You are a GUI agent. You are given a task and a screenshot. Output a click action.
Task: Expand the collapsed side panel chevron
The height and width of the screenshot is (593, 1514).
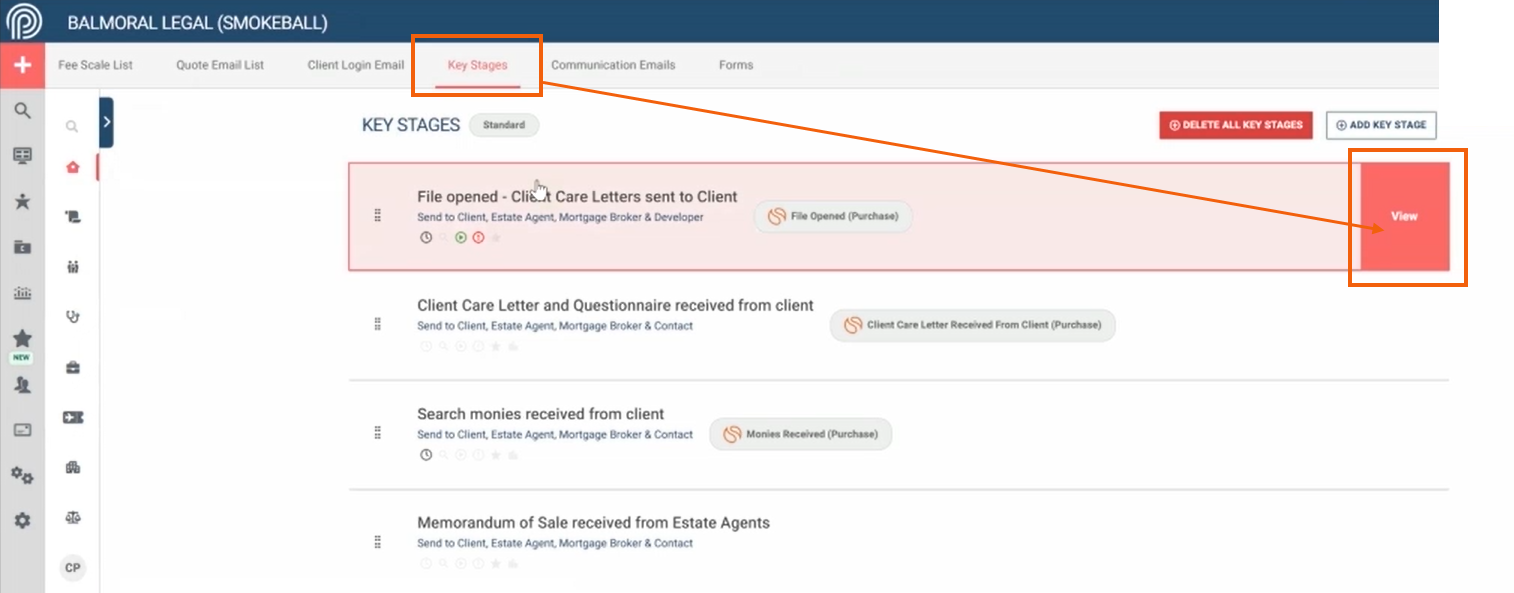tap(106, 122)
